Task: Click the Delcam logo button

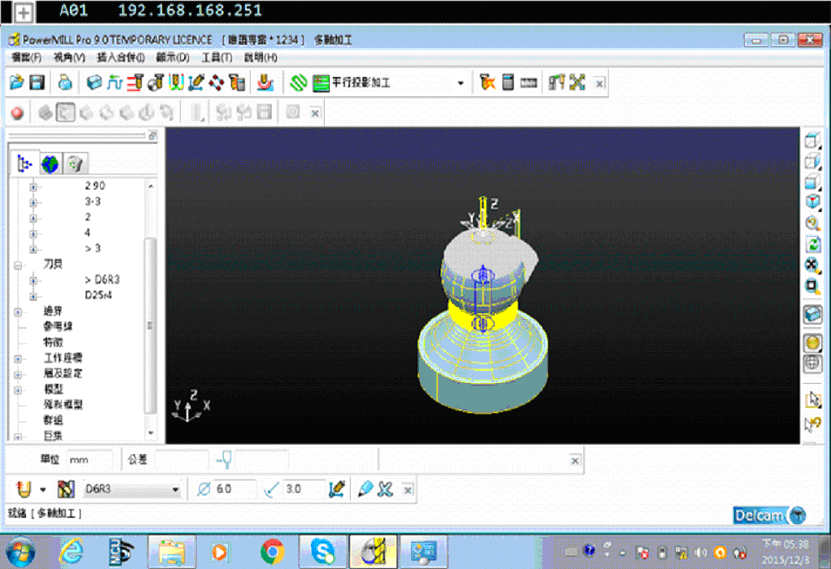Action: click(768, 515)
